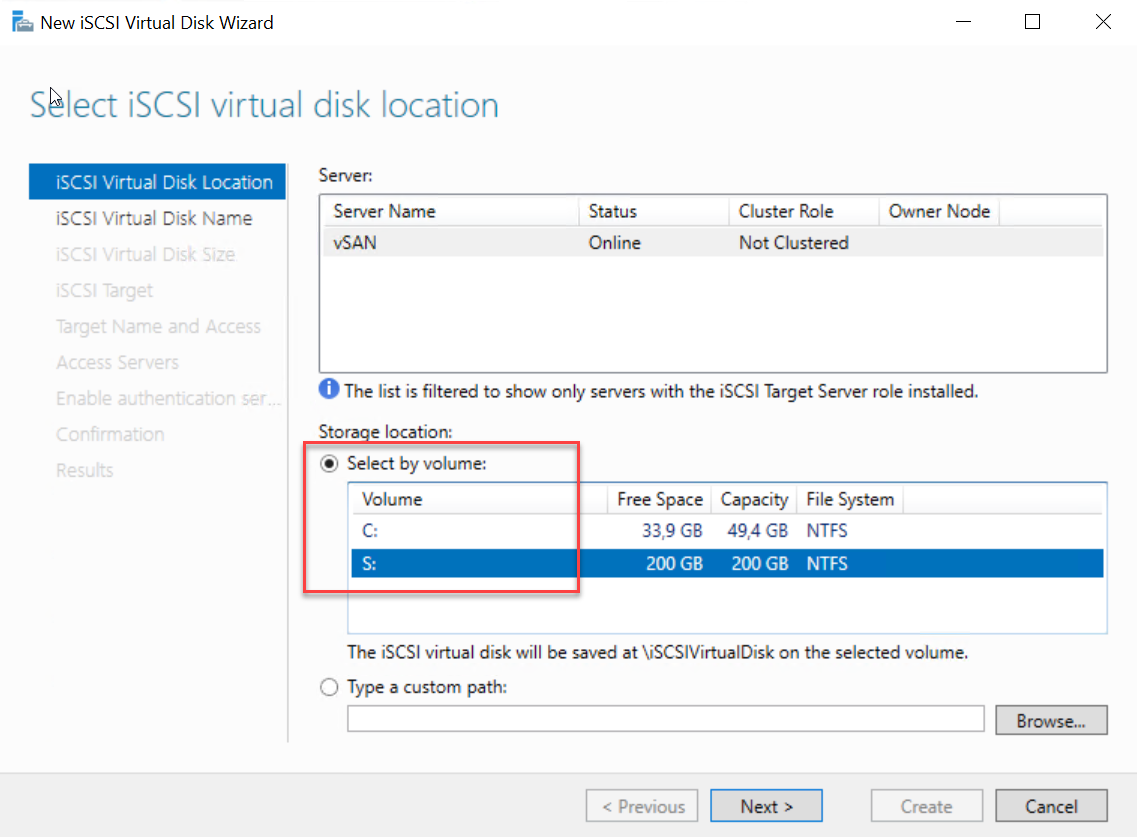Select the C: volume row
This screenshot has height=837, width=1137.
click(727, 531)
